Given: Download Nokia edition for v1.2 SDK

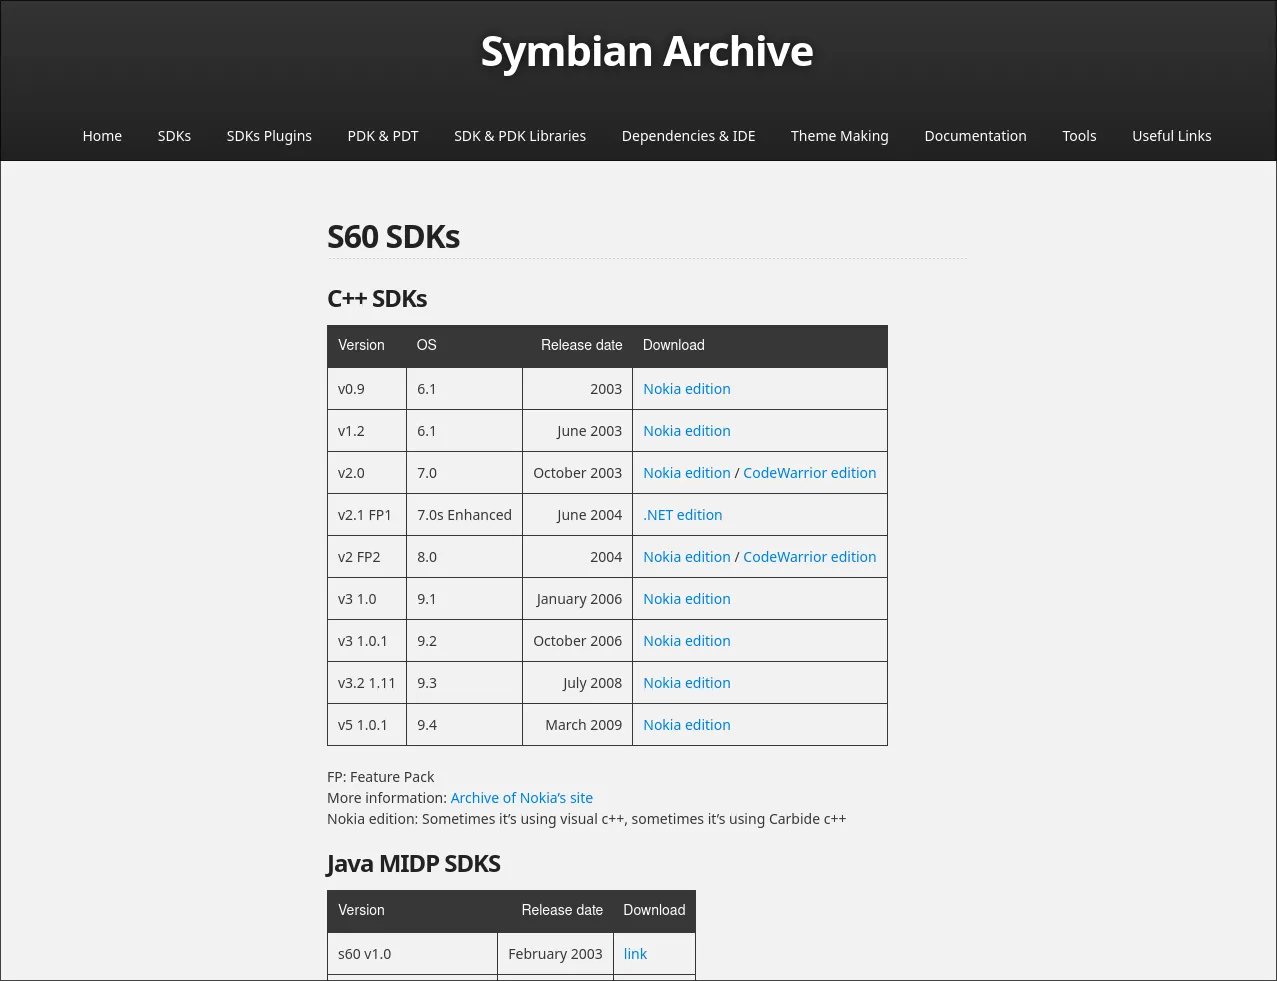Looking at the screenshot, I should pyautogui.click(x=686, y=431).
